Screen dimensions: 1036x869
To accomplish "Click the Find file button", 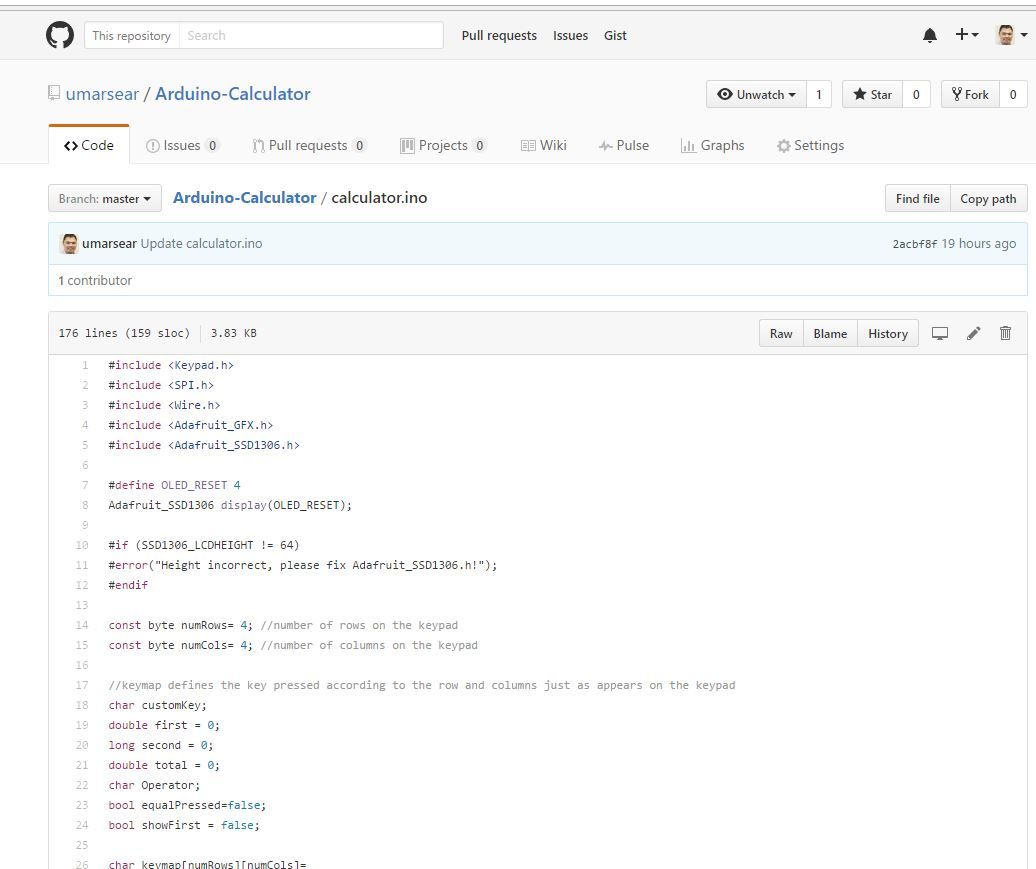I will (x=917, y=198).
